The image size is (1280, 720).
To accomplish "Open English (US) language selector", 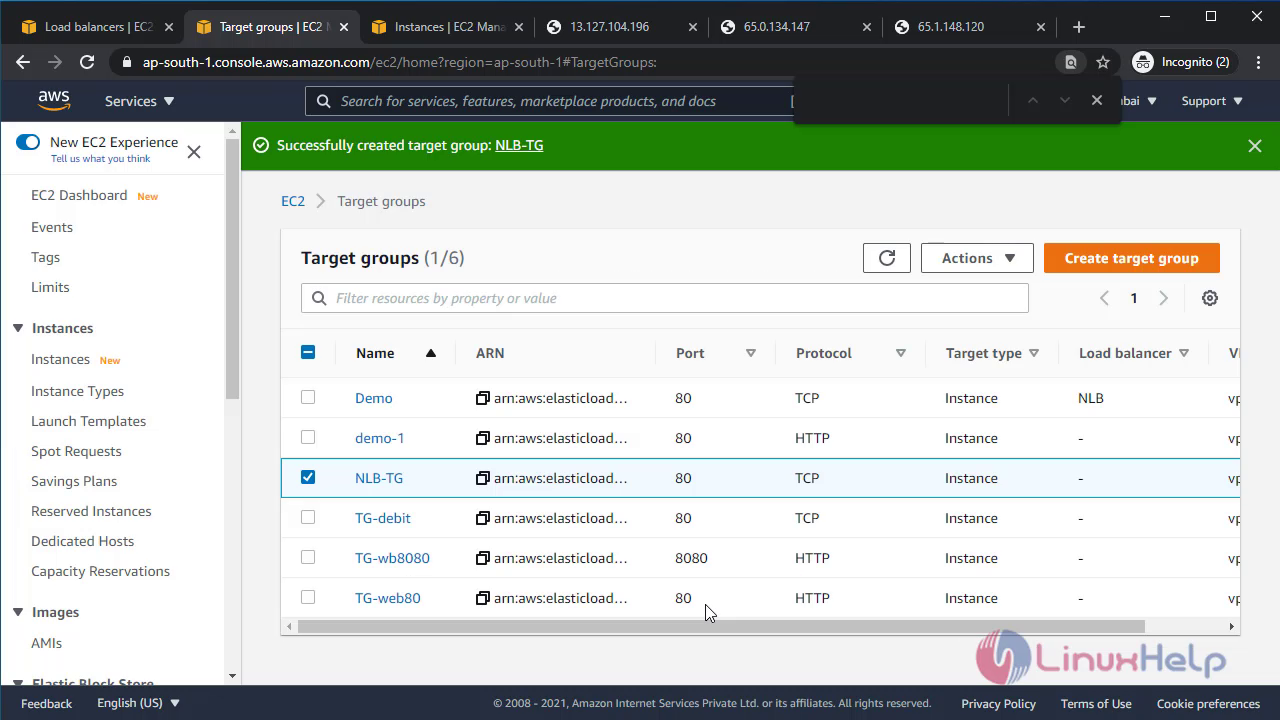I will (139, 703).
